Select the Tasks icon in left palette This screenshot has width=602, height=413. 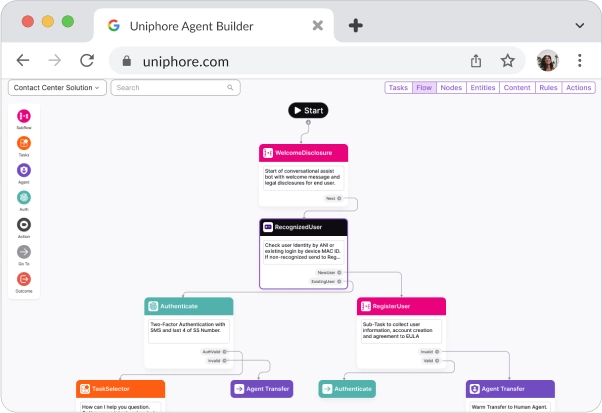[23, 144]
